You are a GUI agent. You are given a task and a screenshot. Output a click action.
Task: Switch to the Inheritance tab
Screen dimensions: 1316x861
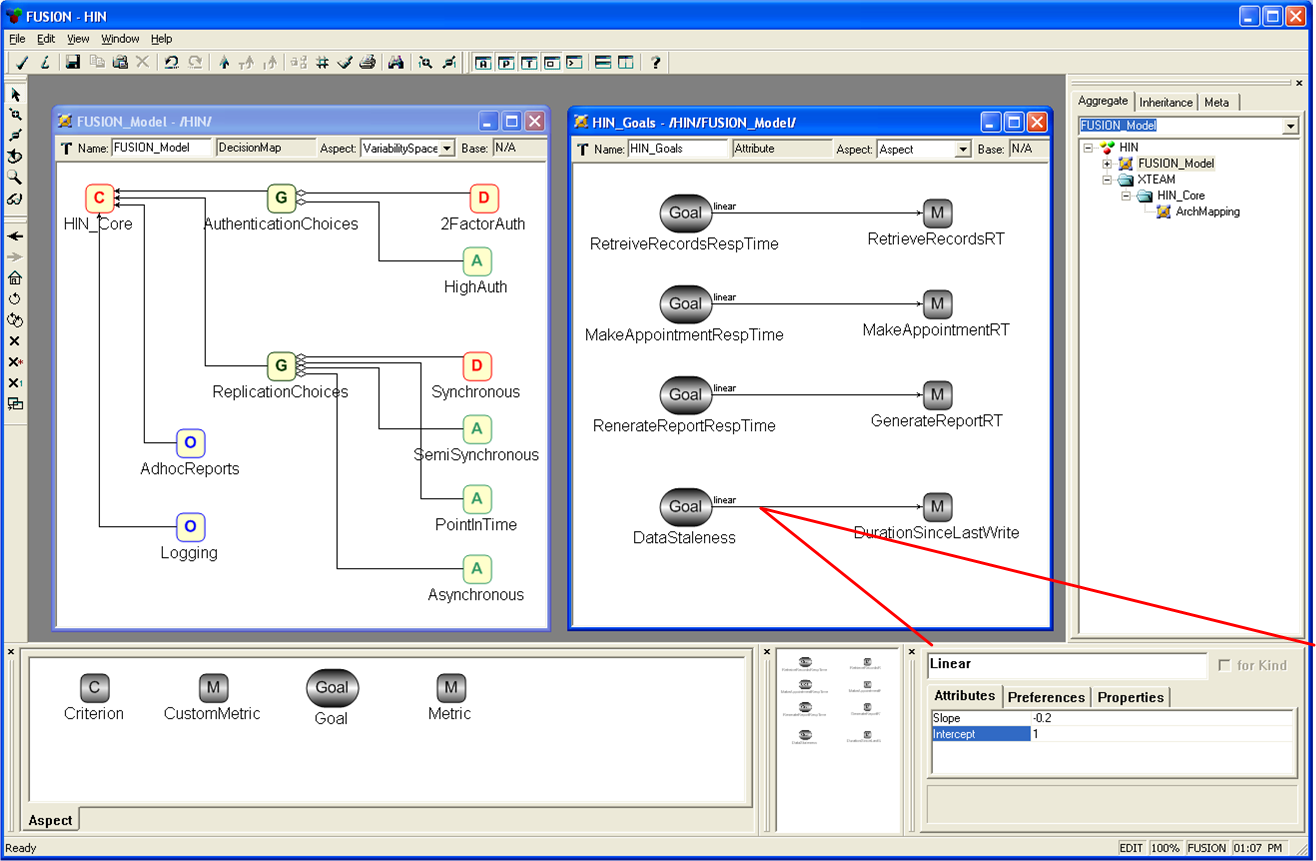click(x=1166, y=102)
